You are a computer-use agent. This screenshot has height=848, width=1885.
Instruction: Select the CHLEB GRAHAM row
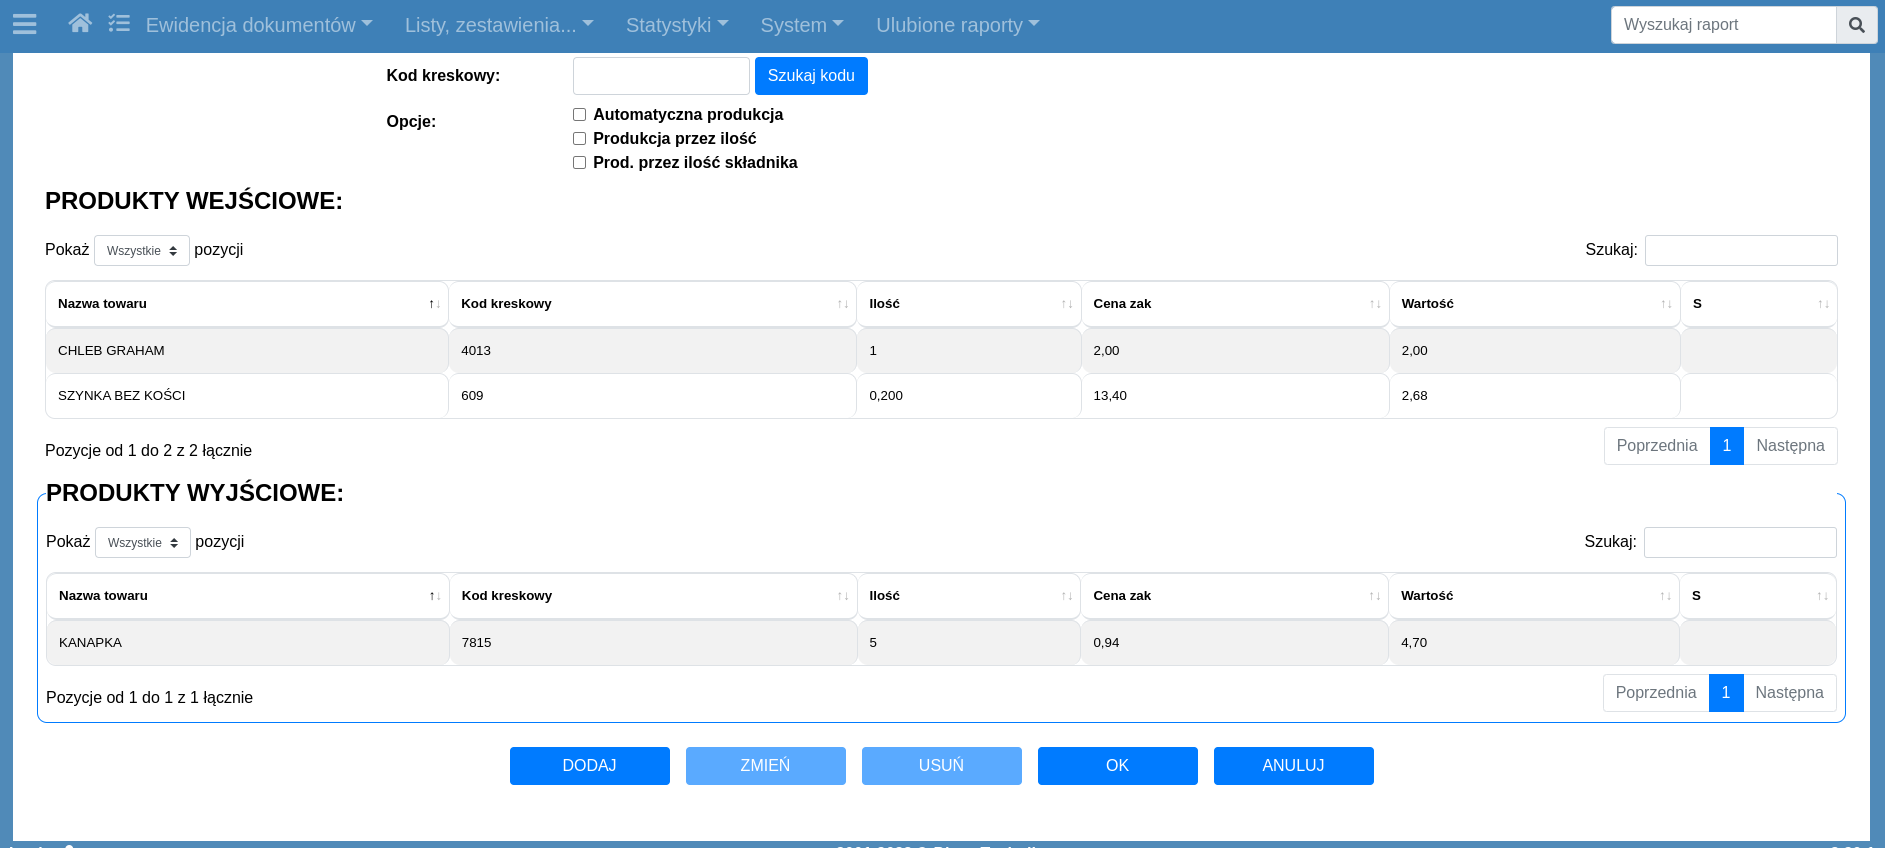(x=941, y=351)
